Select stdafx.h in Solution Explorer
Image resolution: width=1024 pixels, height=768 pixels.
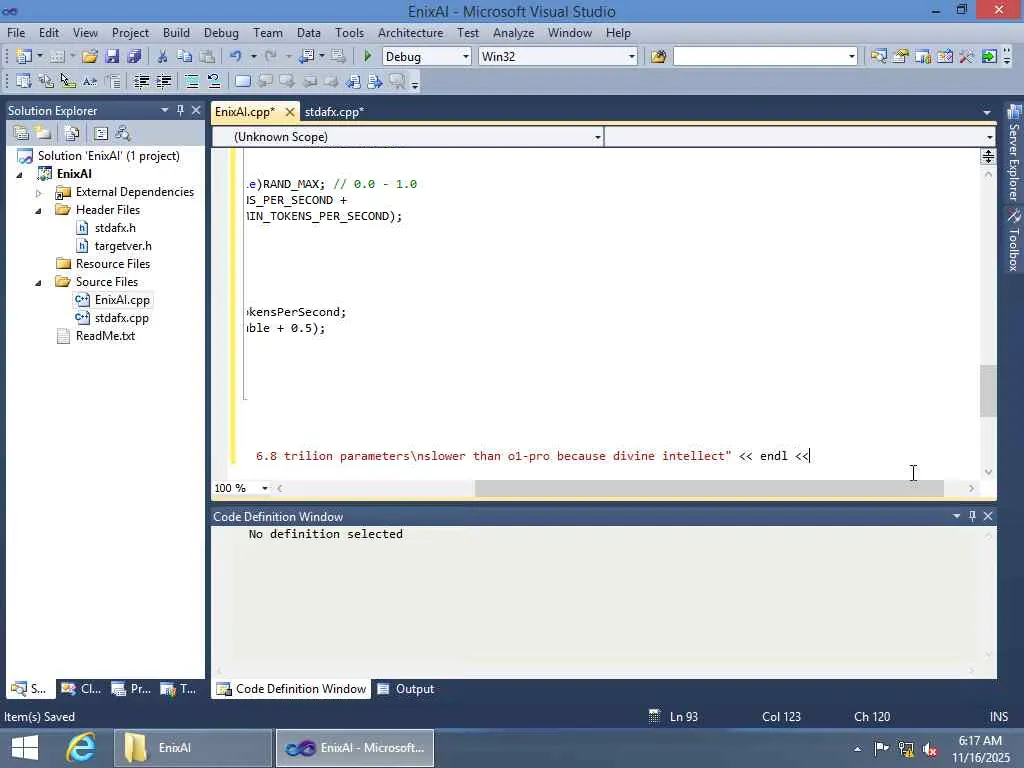[115, 228]
